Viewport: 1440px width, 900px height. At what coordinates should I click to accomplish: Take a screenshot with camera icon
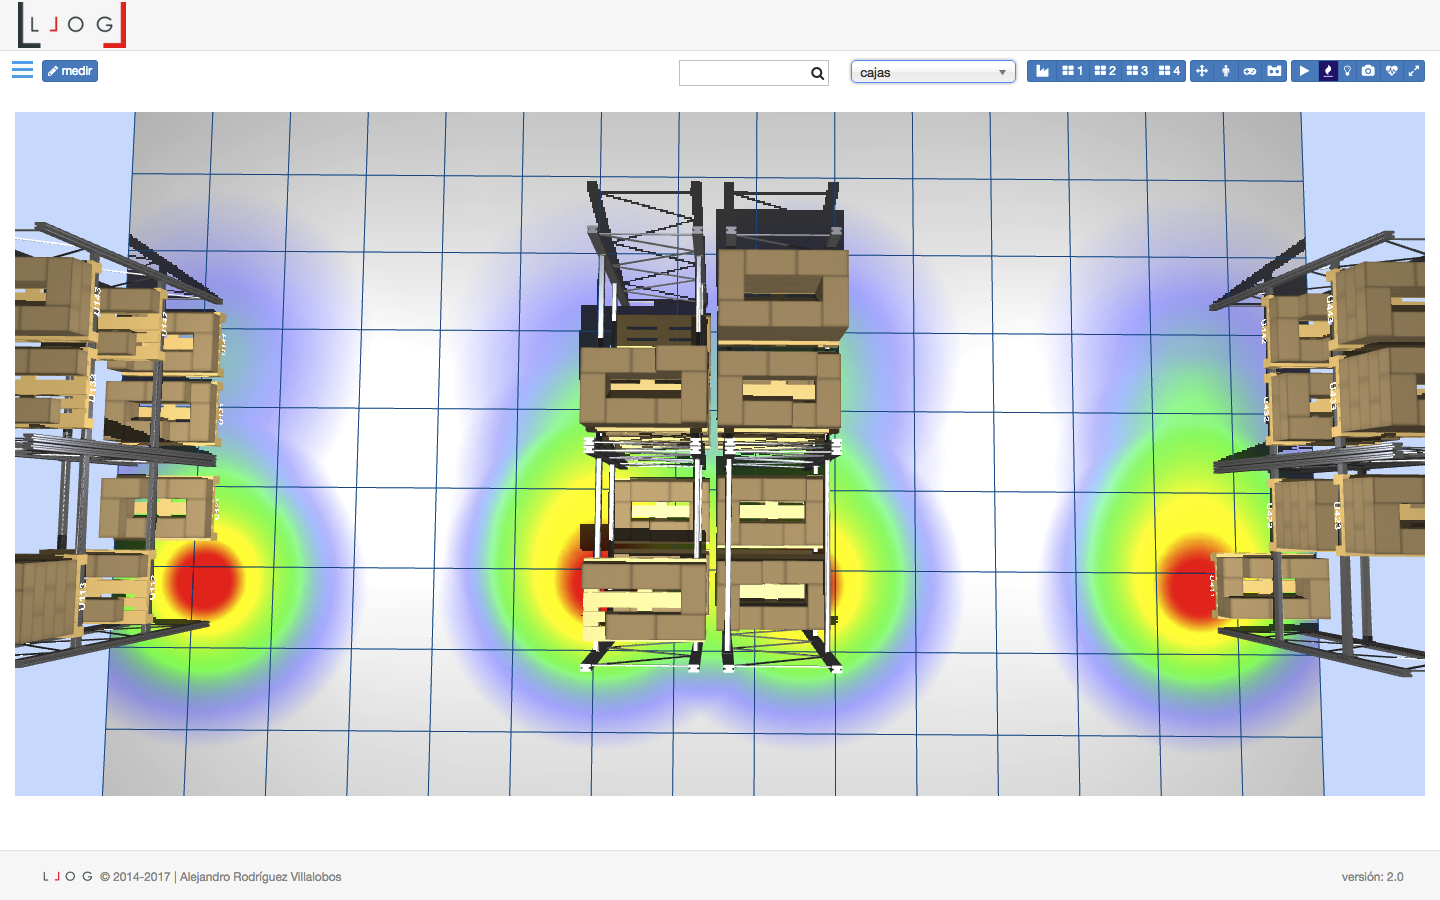pos(1368,71)
